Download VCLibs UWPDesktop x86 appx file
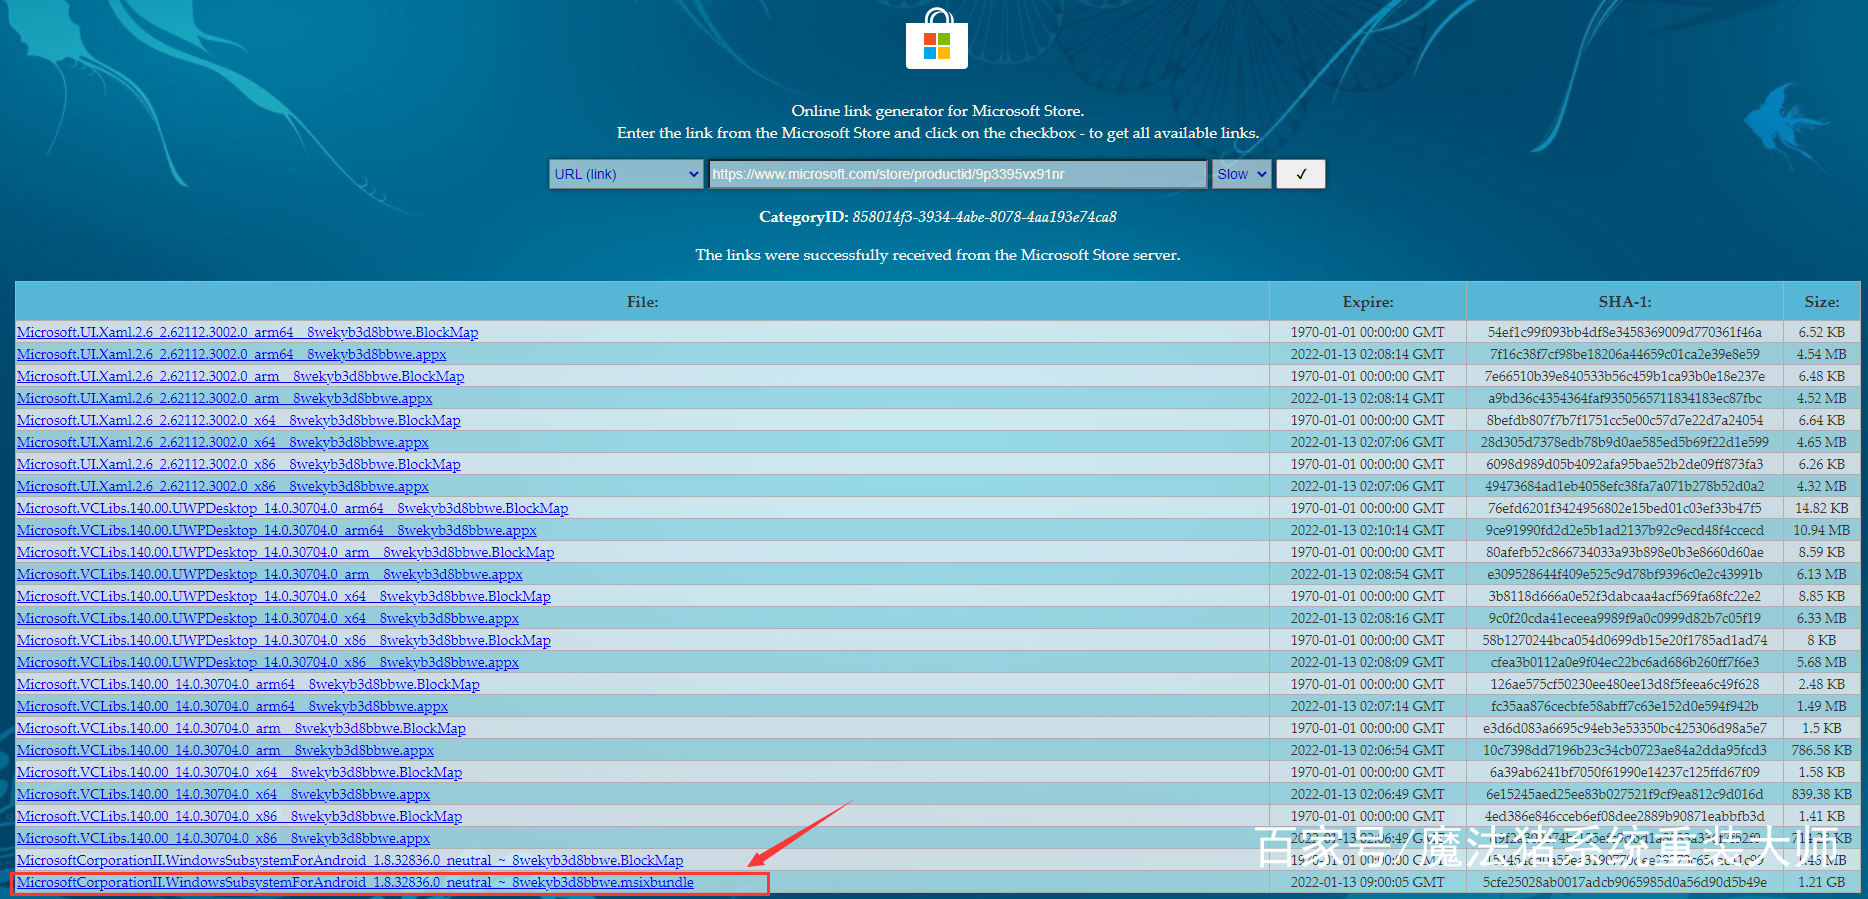Image resolution: width=1868 pixels, height=899 pixels. 268,662
